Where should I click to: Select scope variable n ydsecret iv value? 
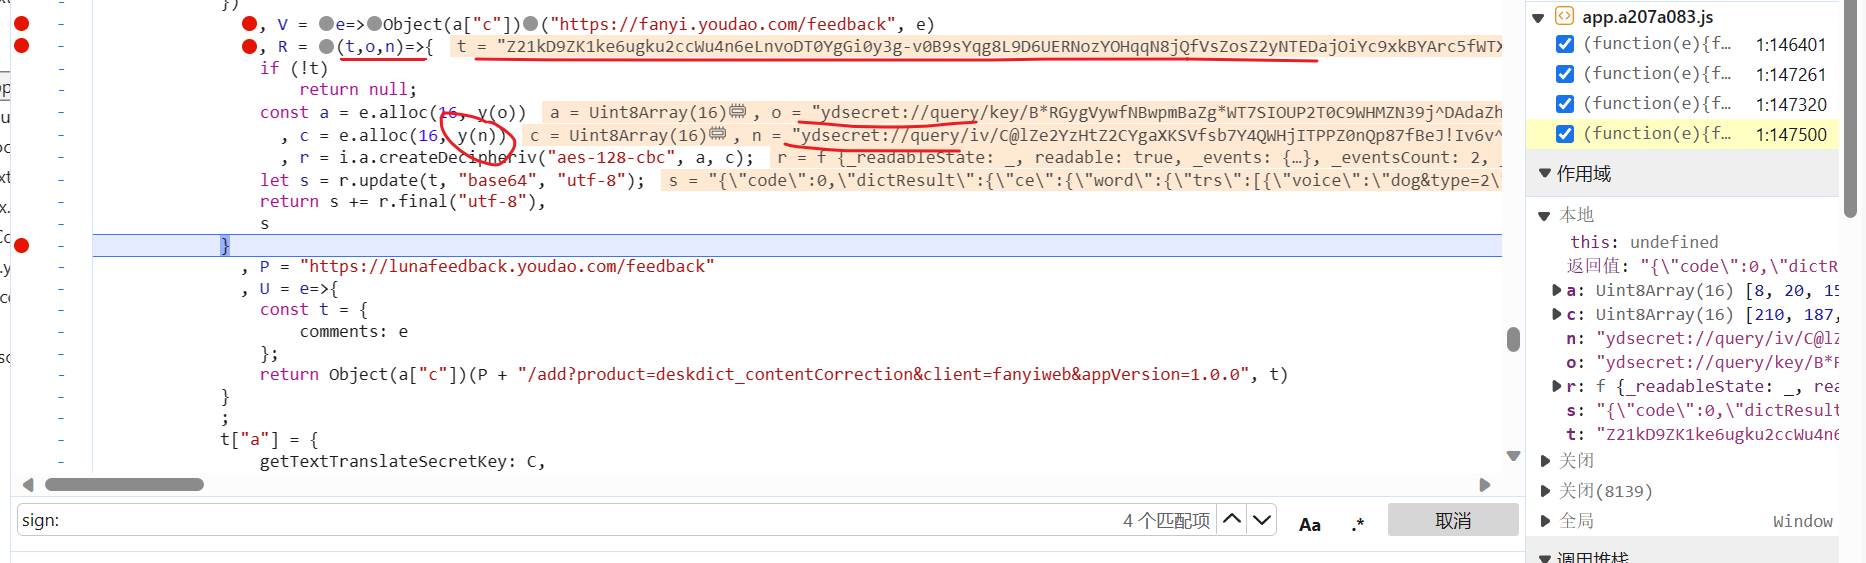tap(1717, 338)
